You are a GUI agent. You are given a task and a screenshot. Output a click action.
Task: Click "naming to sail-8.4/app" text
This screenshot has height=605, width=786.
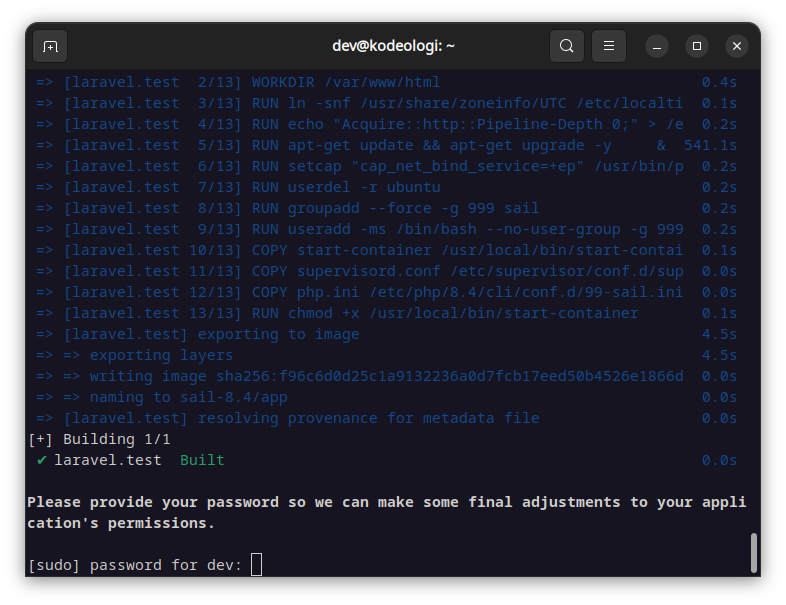pyautogui.click(x=188, y=397)
